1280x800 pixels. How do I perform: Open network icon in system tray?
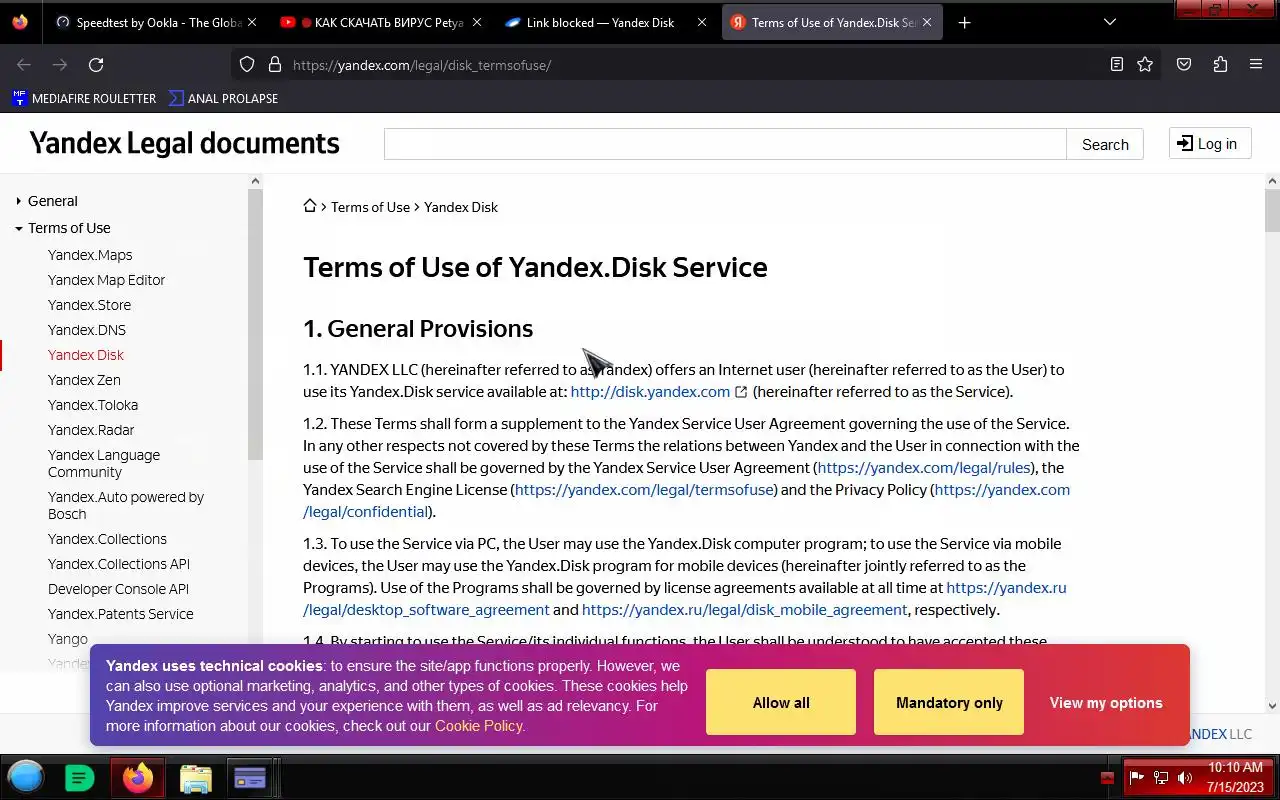[x=1161, y=777]
